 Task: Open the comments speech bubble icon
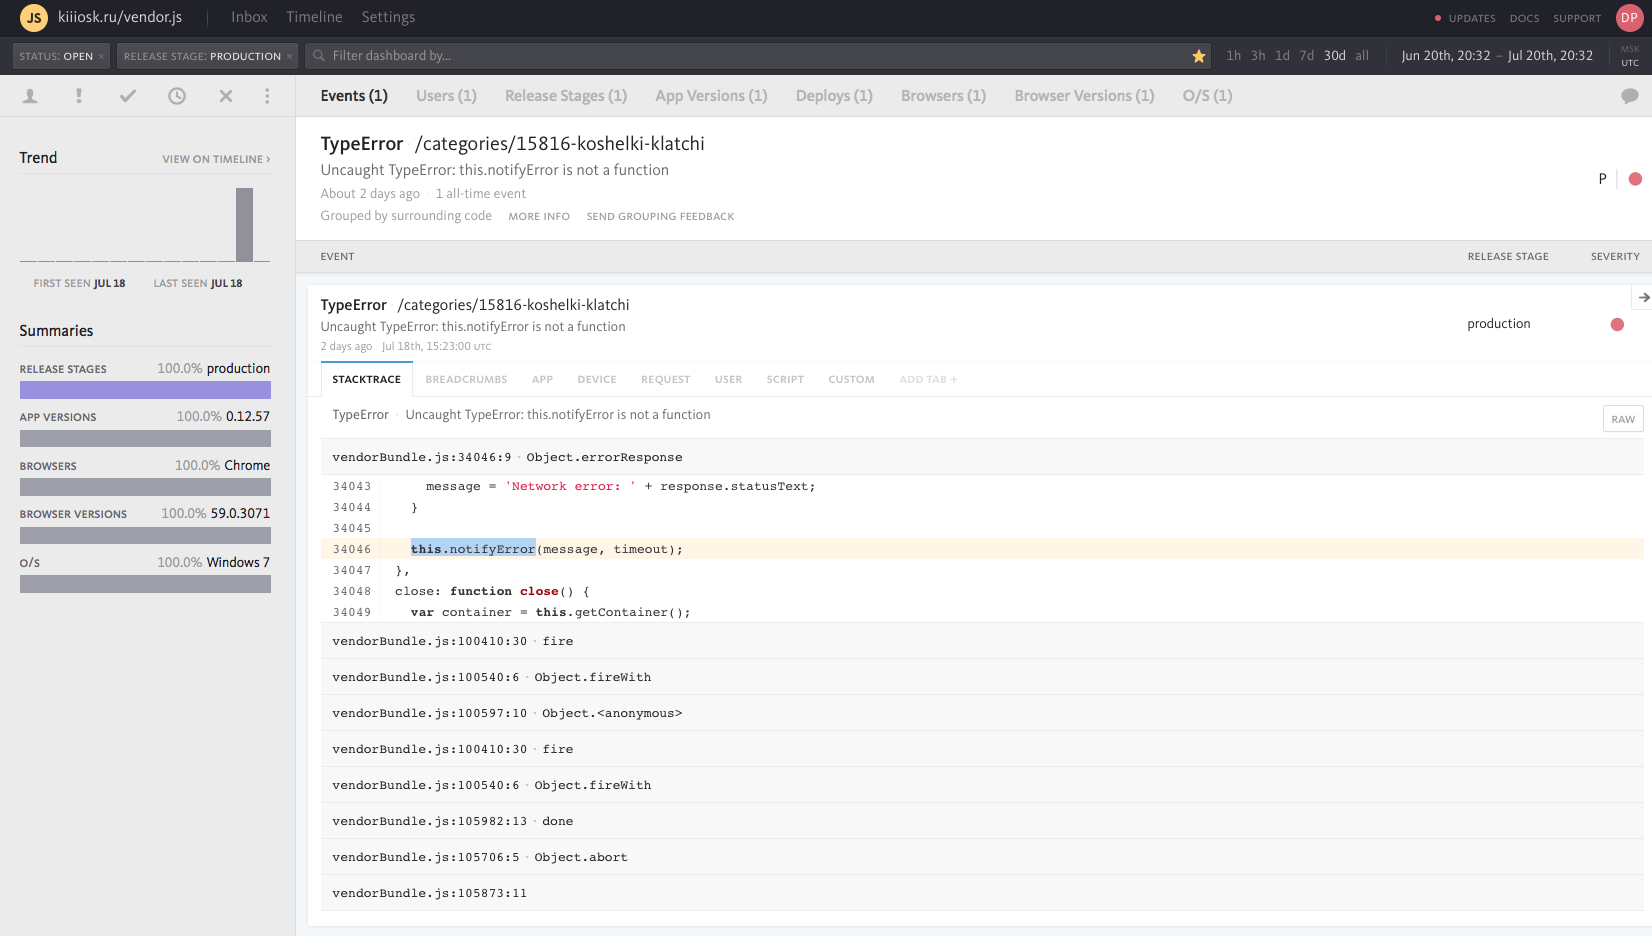point(1630,96)
